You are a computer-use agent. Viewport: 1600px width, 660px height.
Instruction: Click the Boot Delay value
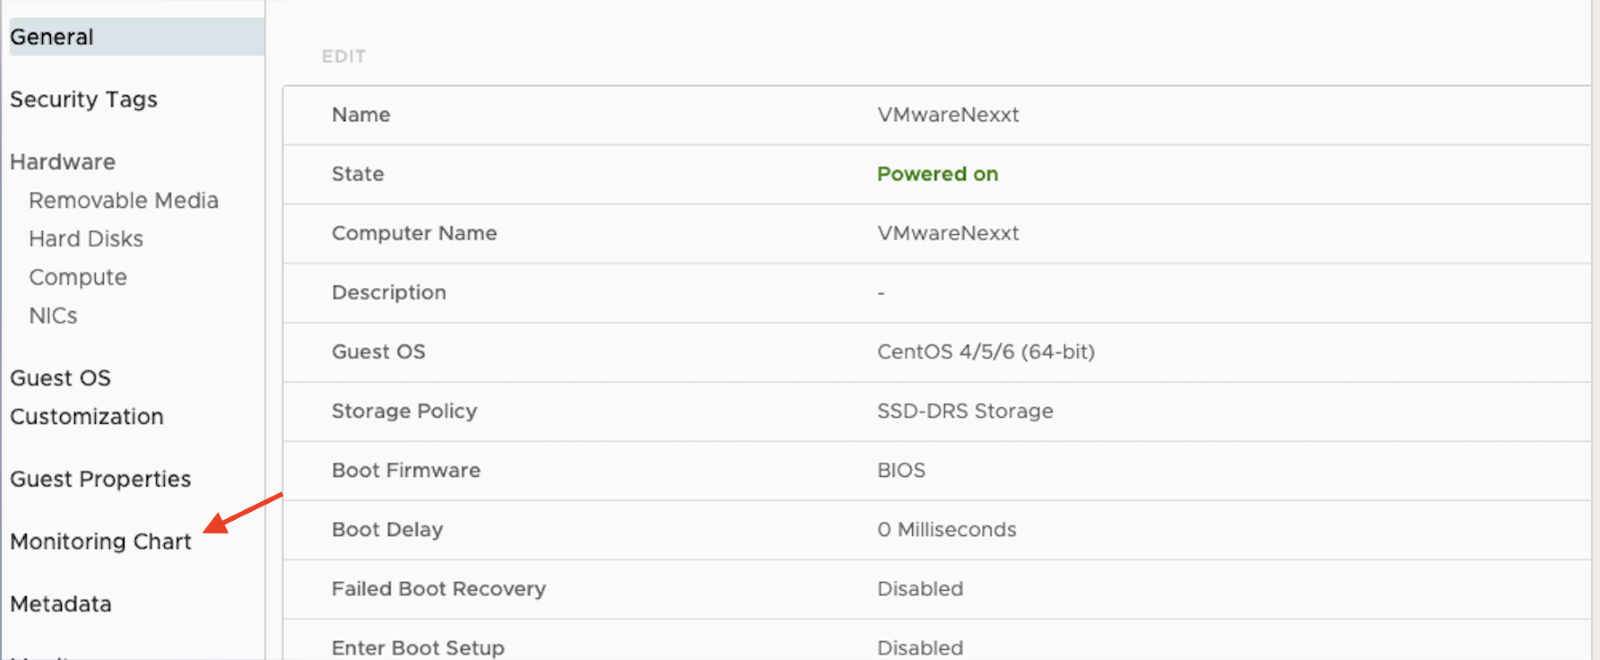[x=946, y=529]
